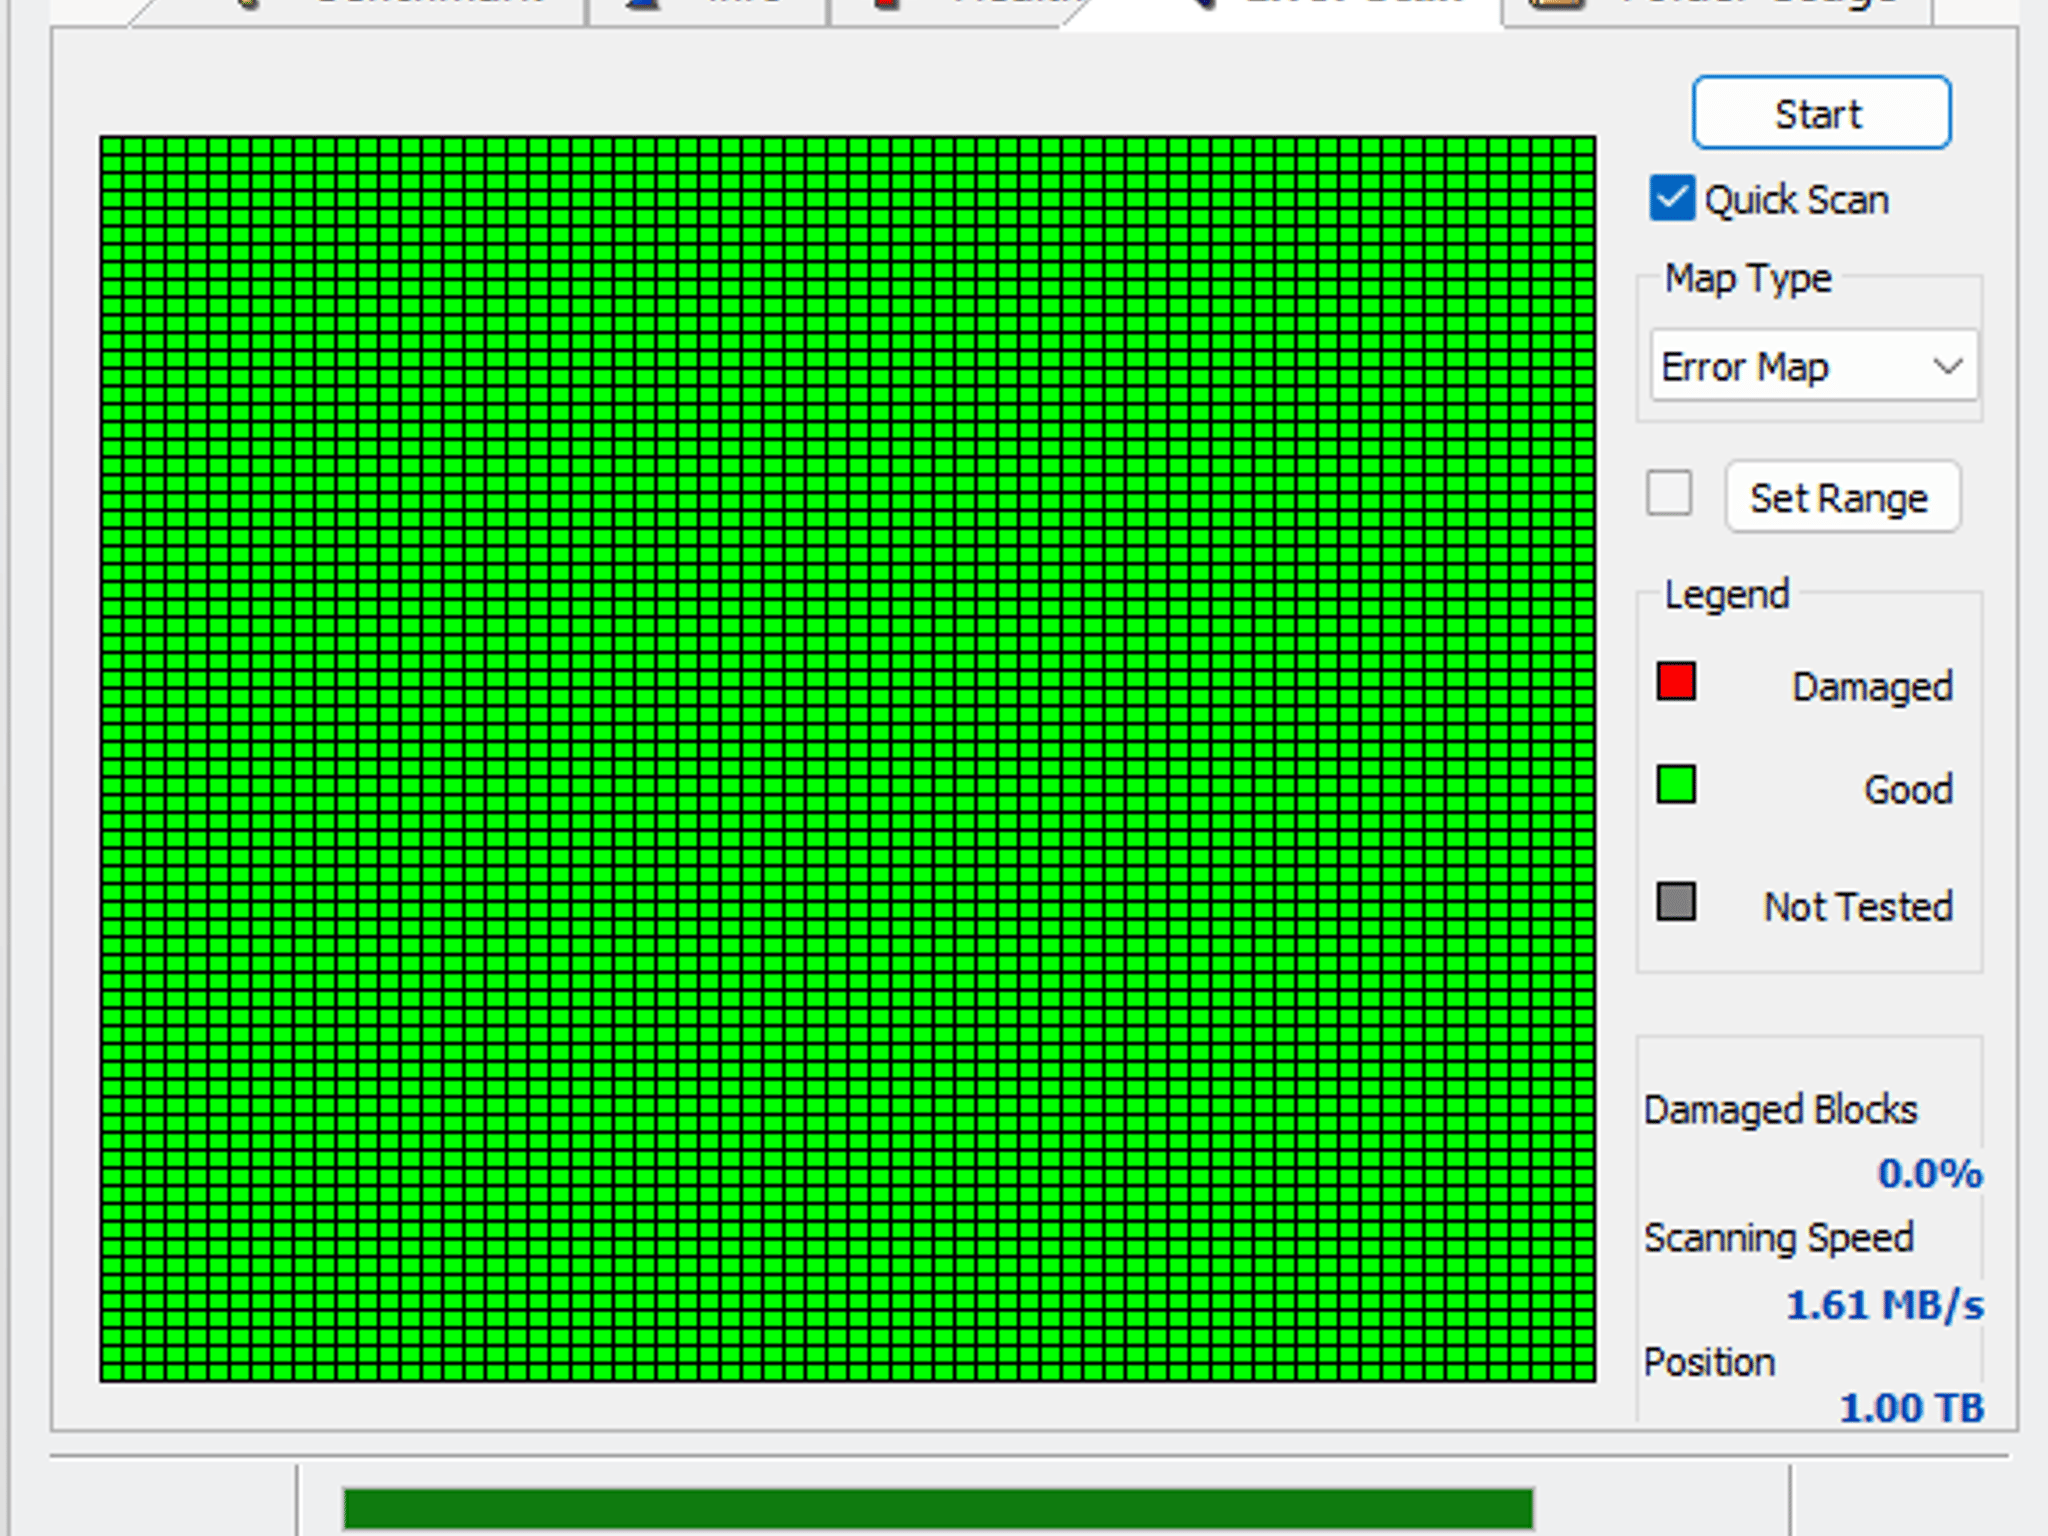Select the 'Damaged' legend label
Image resolution: width=2048 pixels, height=1536 pixels.
1872,686
